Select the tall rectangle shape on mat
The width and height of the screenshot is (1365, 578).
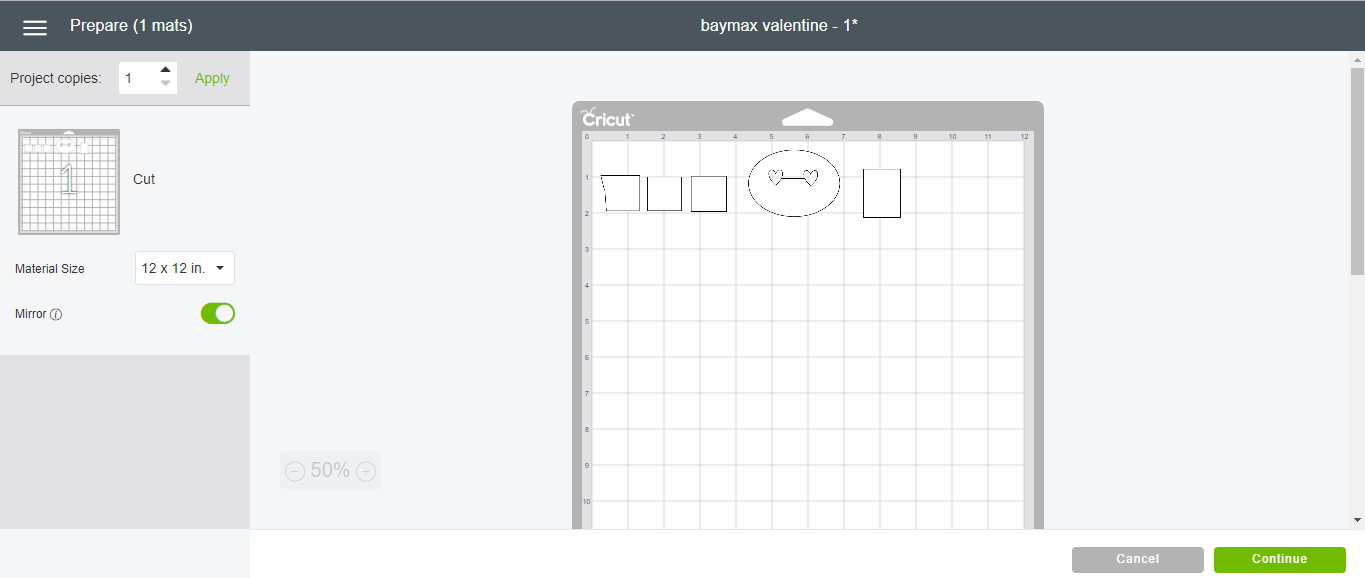(x=882, y=193)
